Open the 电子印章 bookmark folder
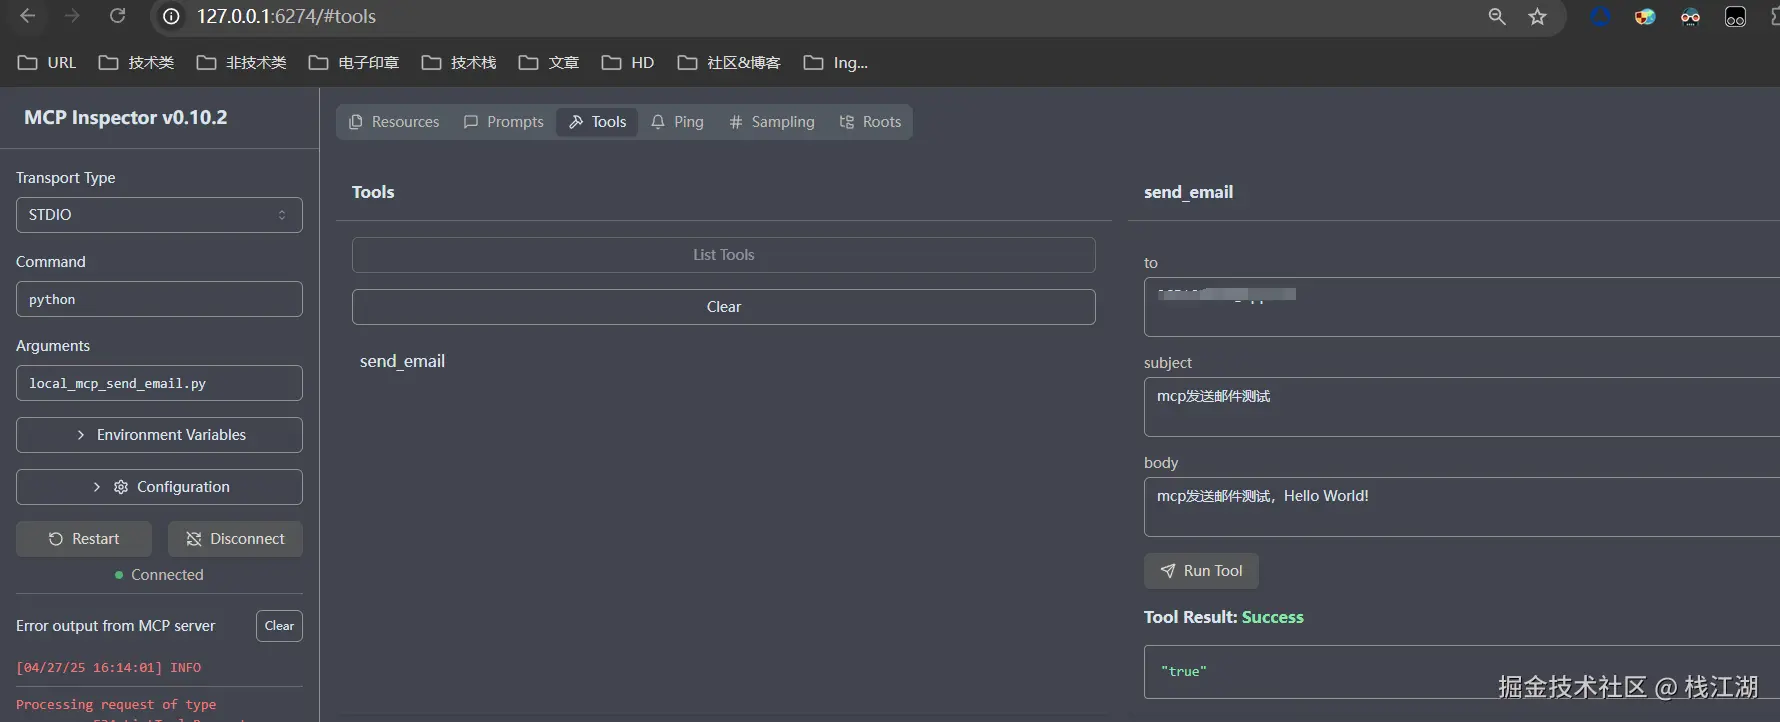The width and height of the screenshot is (1780, 722). pyautogui.click(x=354, y=62)
